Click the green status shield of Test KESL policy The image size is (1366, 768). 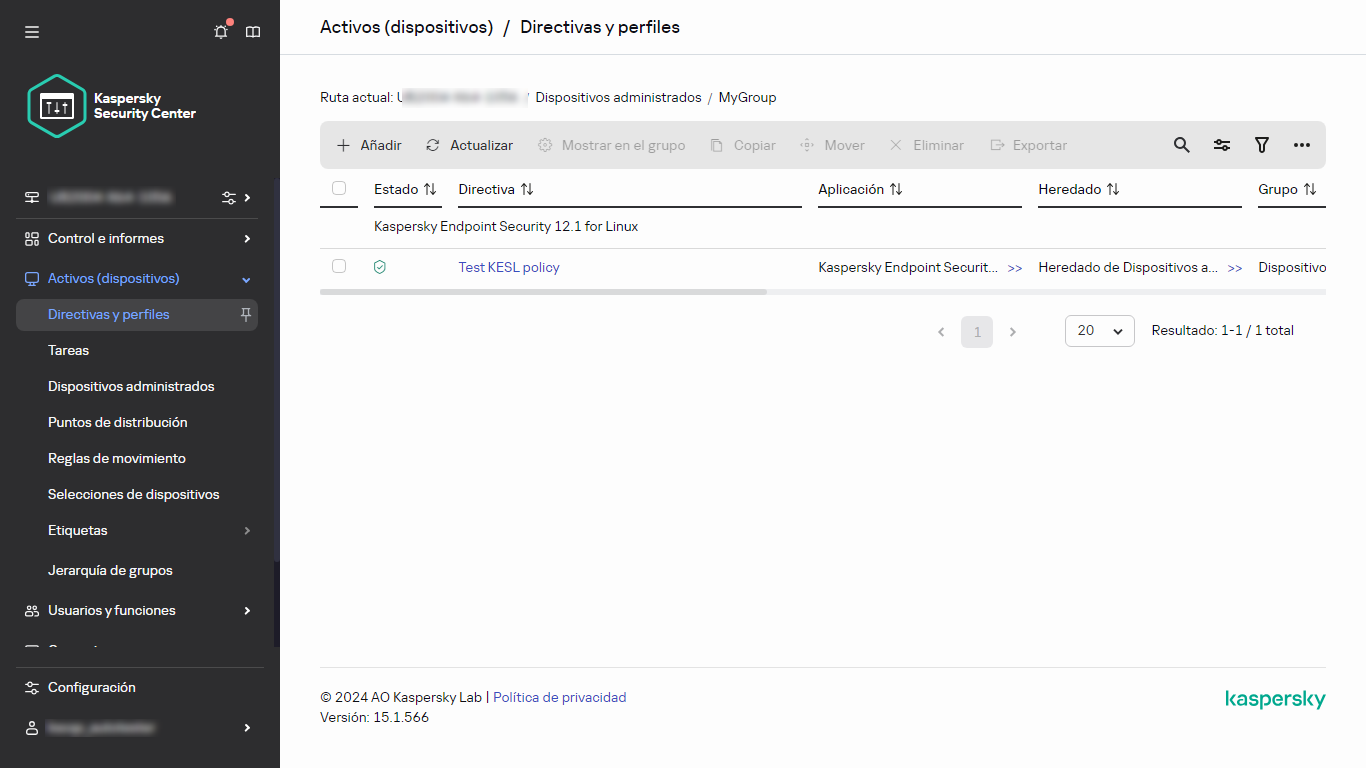[380, 267]
